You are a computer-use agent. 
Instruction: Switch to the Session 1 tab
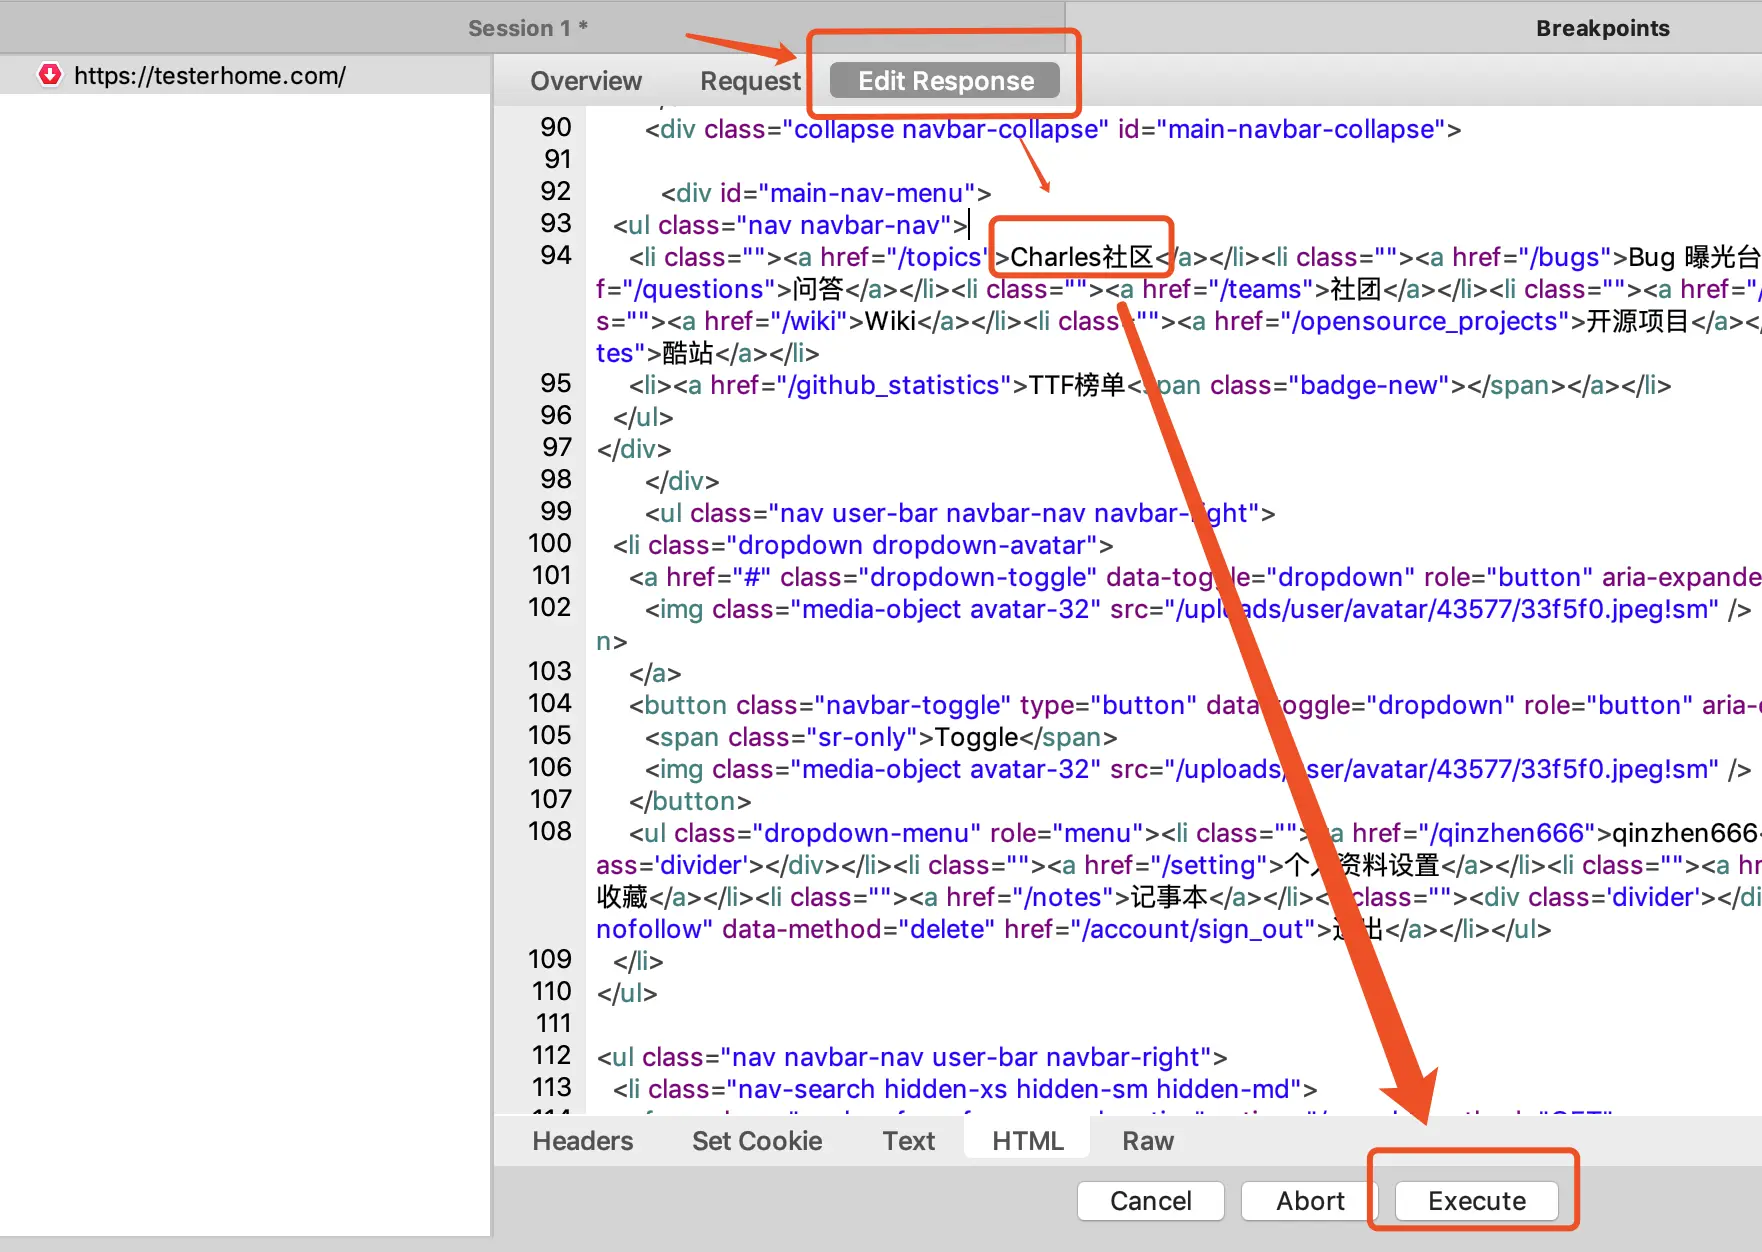pyautogui.click(x=527, y=28)
